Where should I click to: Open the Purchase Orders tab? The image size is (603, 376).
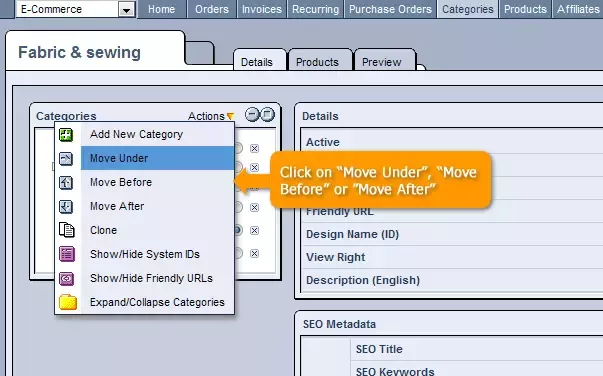[390, 9]
